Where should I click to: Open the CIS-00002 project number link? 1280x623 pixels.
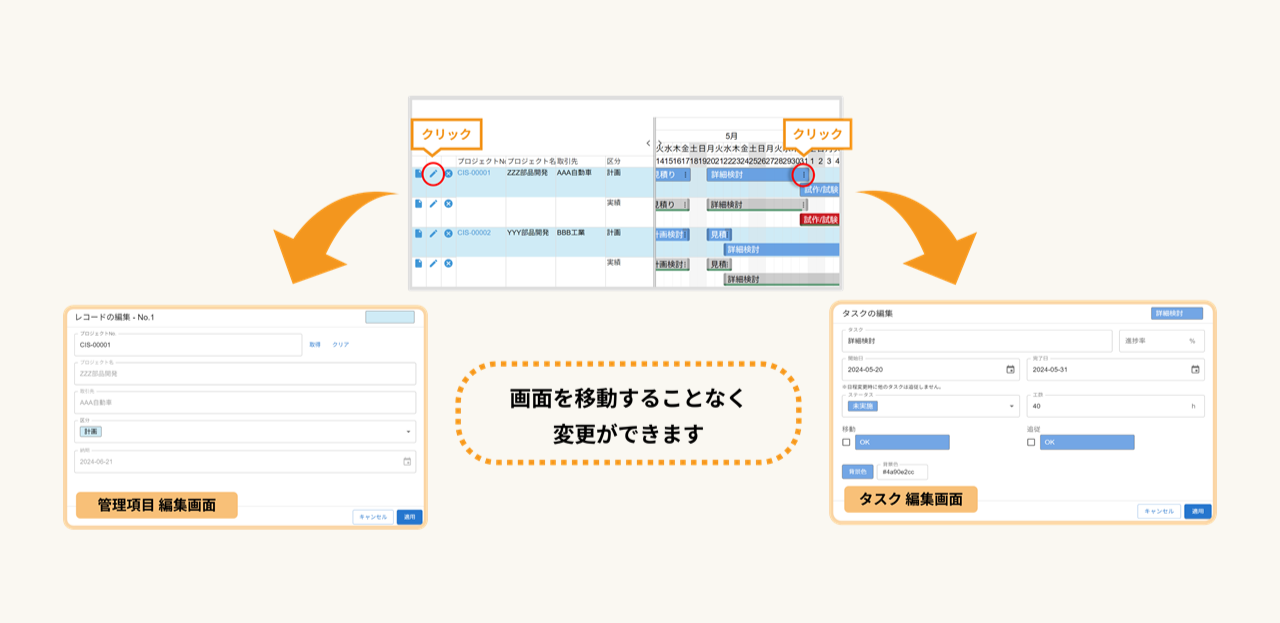tap(474, 233)
